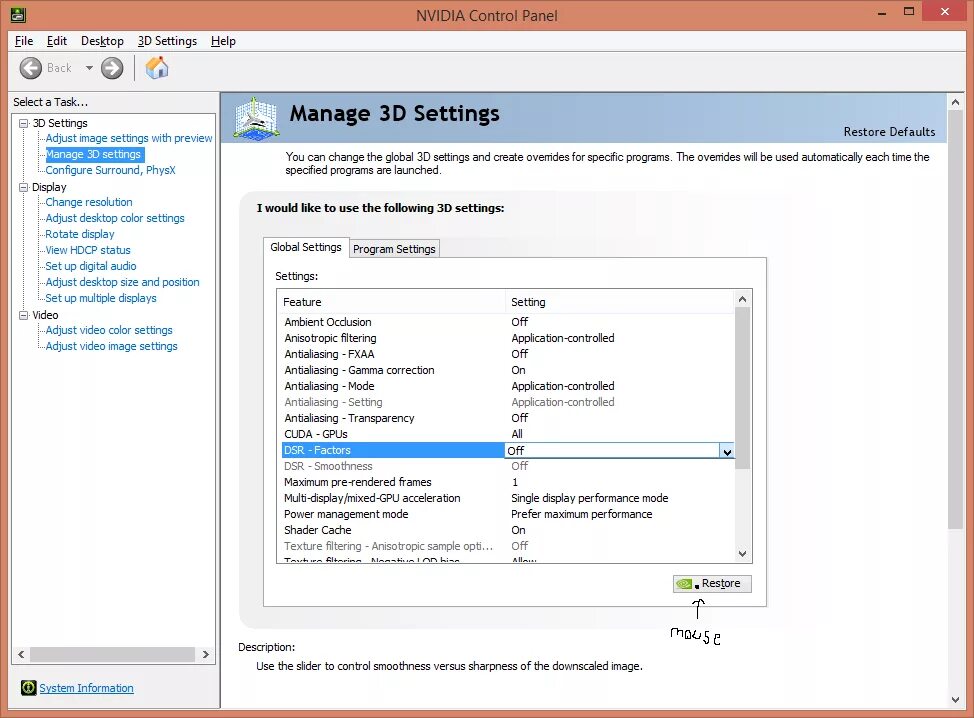974x718 pixels.
Task: Select Antialiasing - Gamma correction row
Action: [x=507, y=370]
